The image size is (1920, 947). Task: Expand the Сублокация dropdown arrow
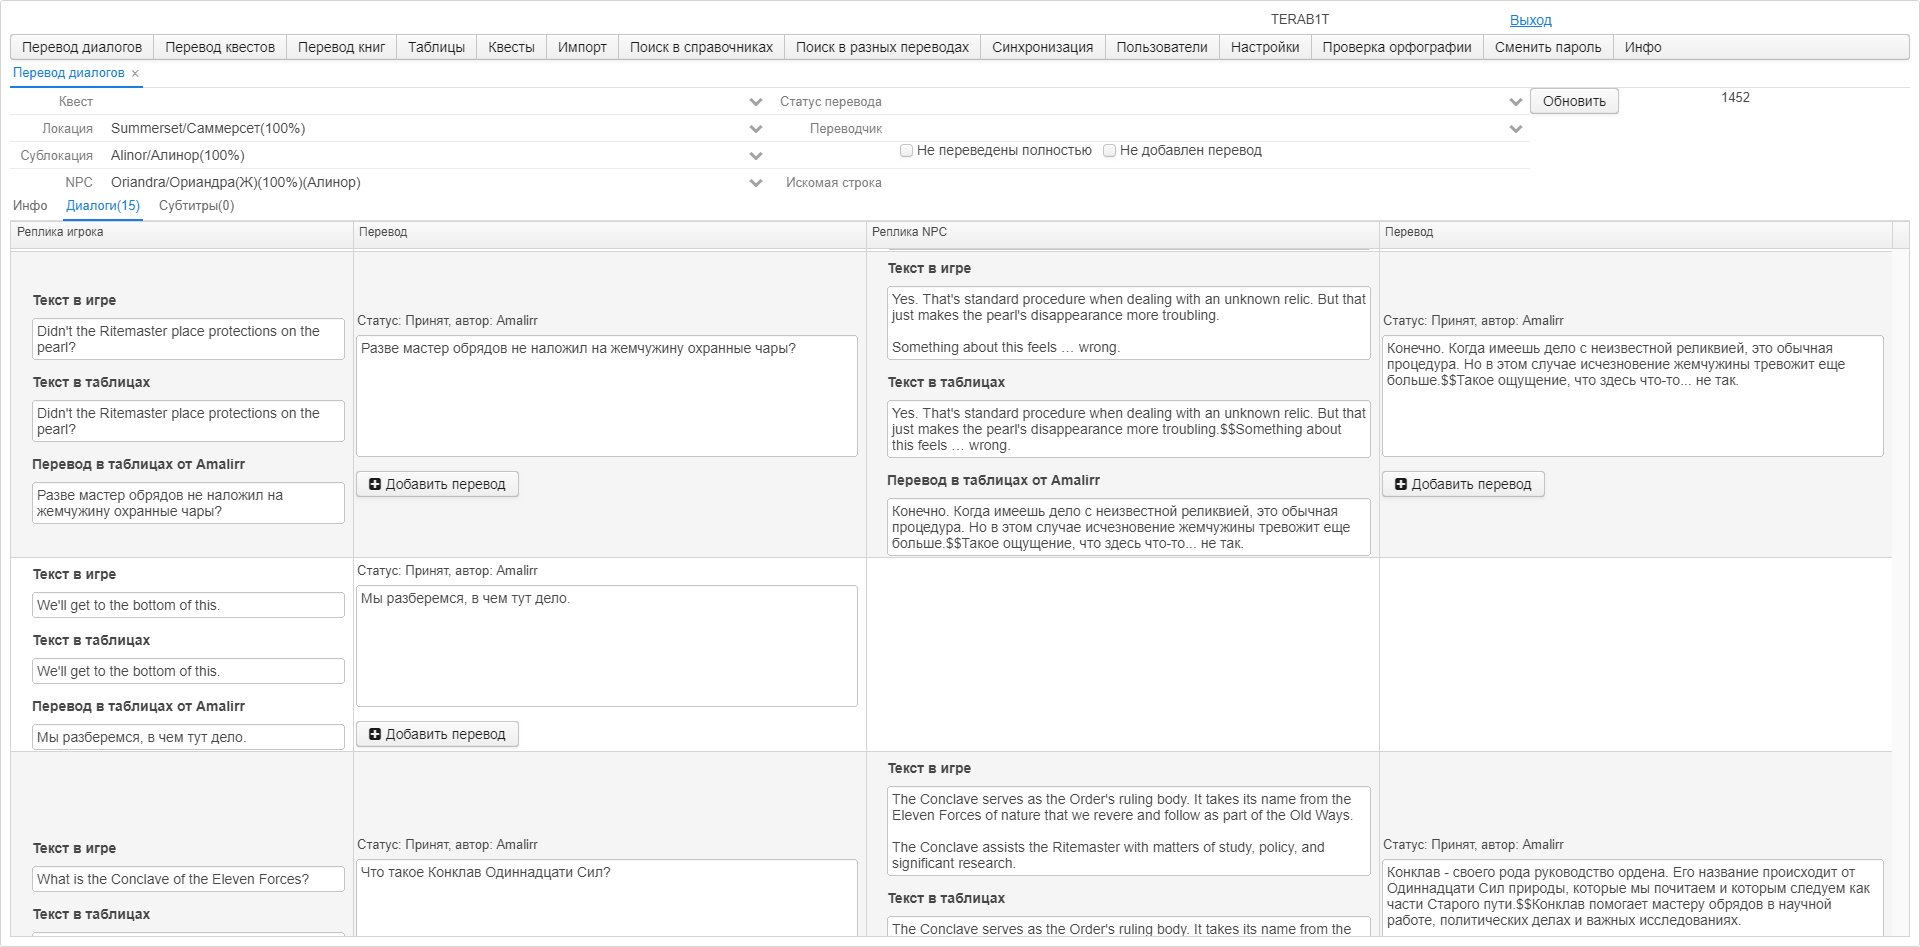pos(756,156)
